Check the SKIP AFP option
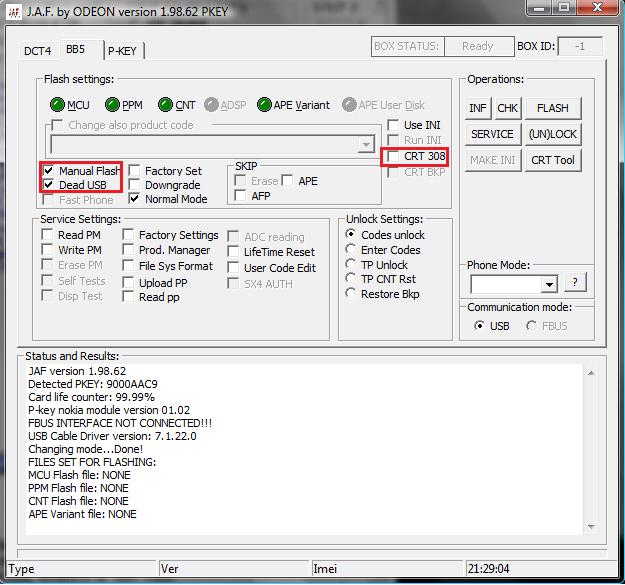The width and height of the screenshot is (625, 585). point(240,195)
